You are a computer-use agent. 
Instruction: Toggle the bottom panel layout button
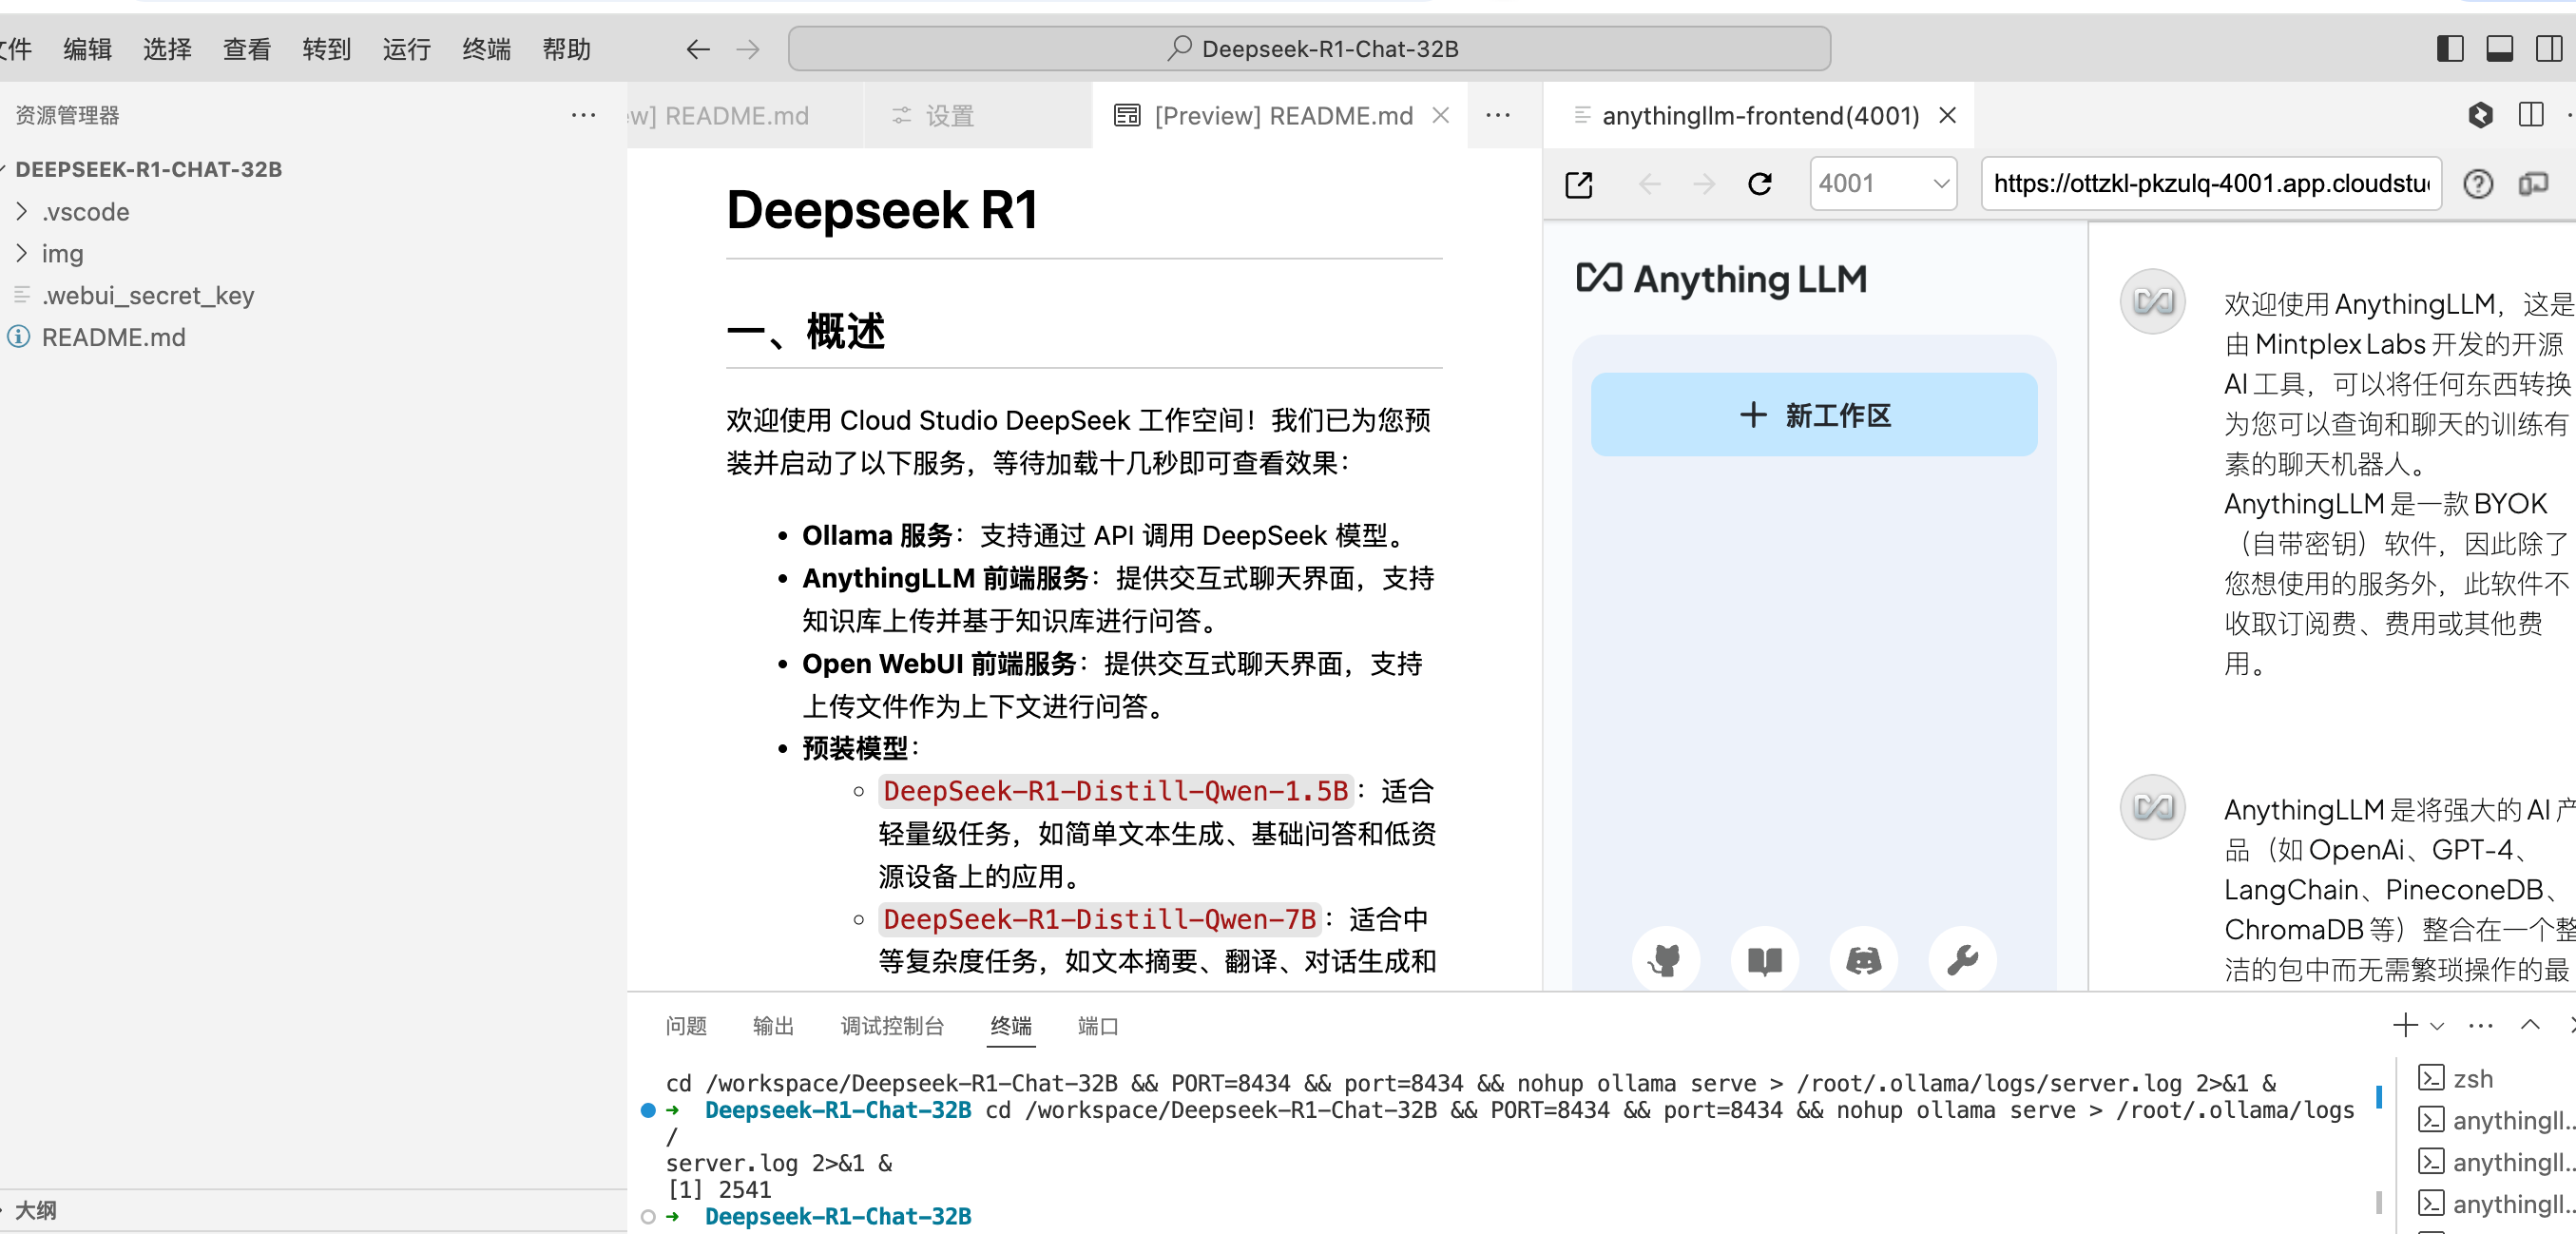2500,48
